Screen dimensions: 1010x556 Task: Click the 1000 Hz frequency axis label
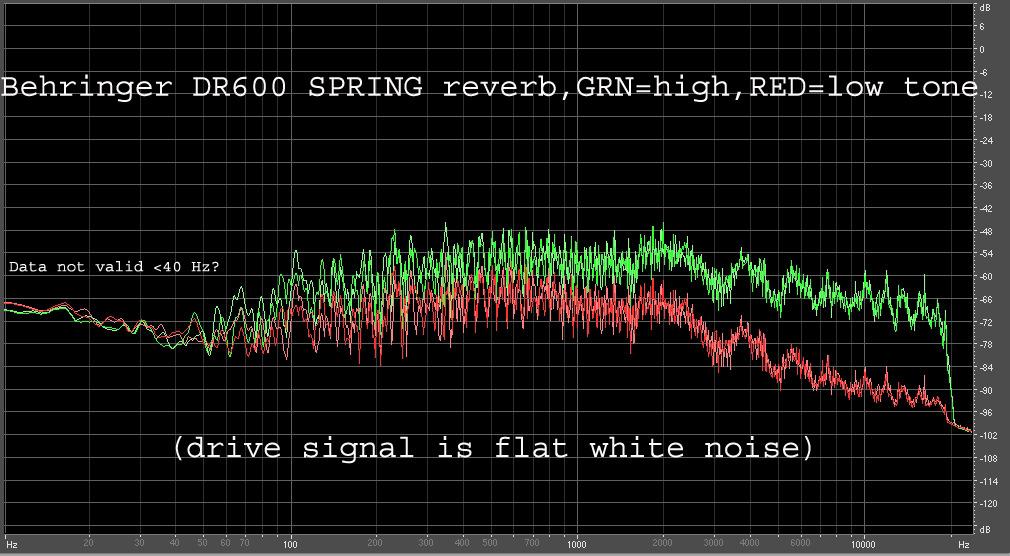pyautogui.click(x=576, y=544)
